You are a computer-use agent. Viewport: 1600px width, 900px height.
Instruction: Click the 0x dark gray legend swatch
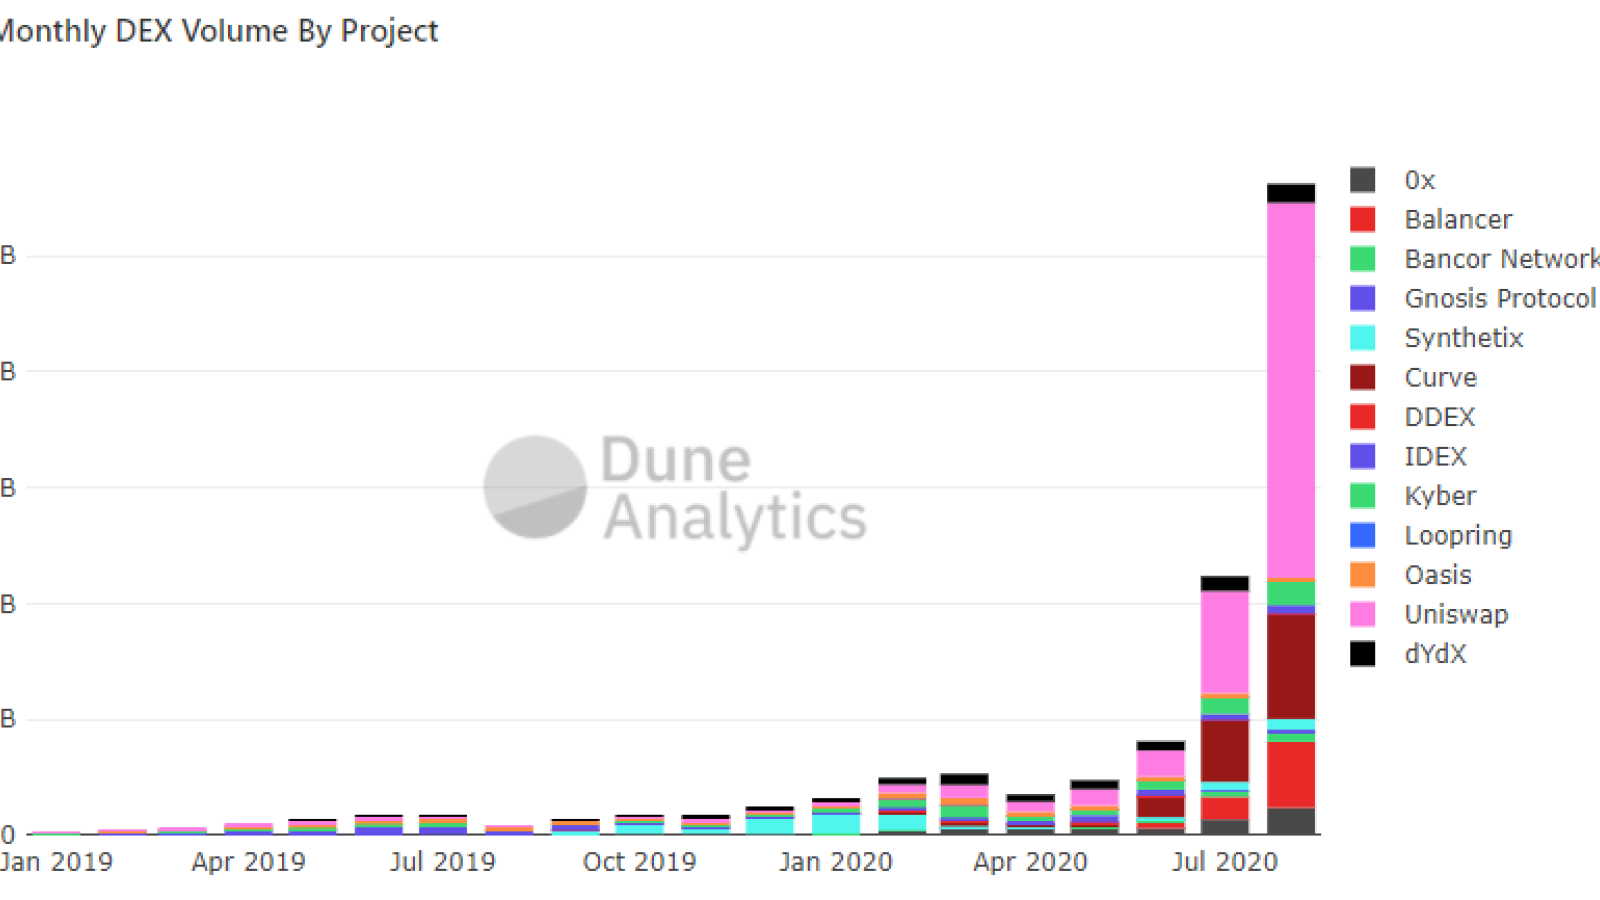[1362, 180]
